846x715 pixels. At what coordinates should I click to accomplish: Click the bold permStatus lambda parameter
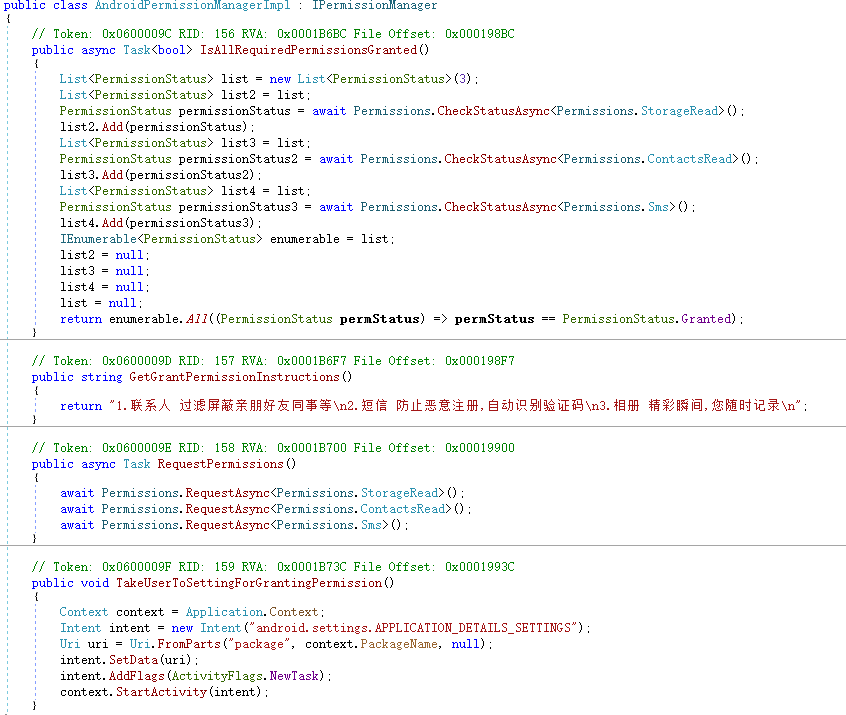point(379,319)
